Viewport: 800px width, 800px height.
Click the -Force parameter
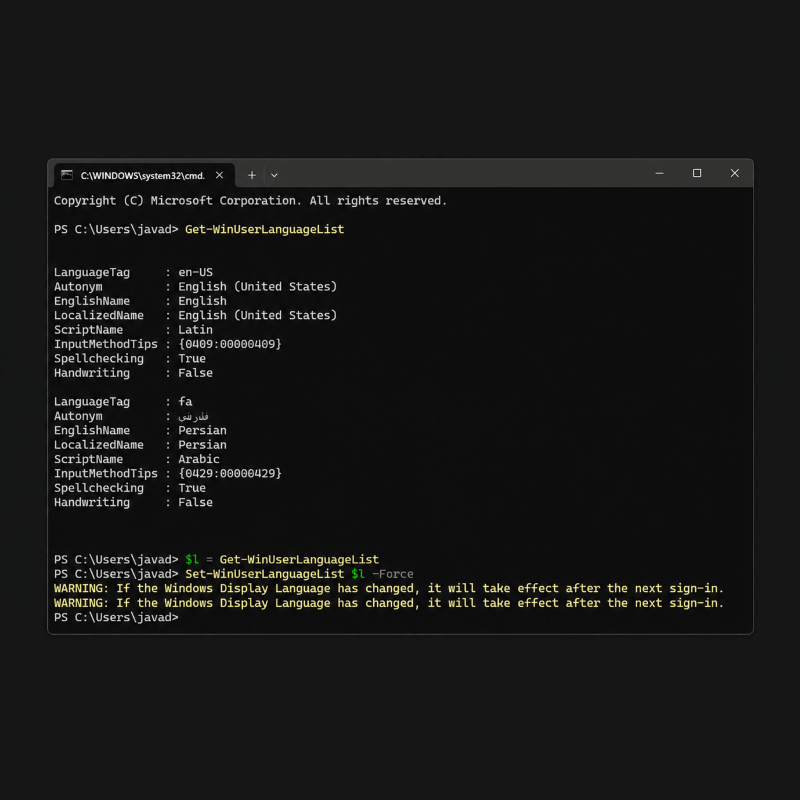[x=393, y=574]
